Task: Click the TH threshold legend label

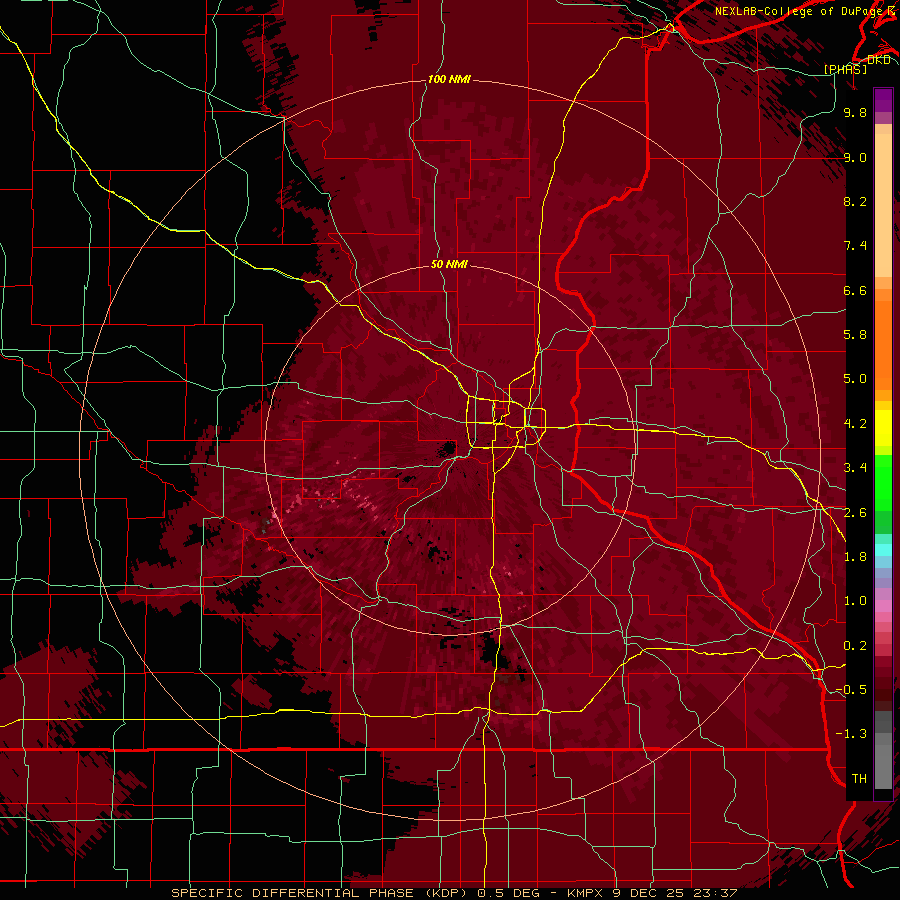Action: (859, 779)
